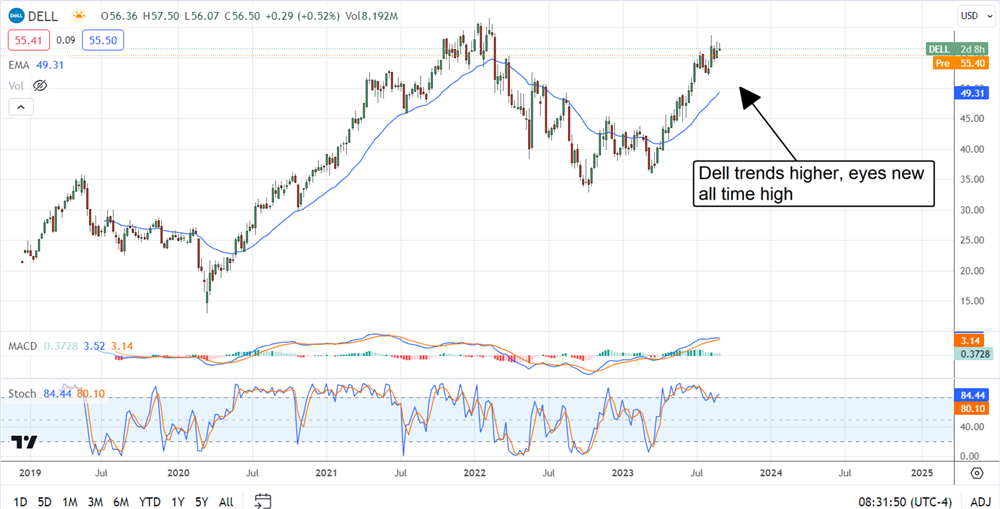Click the EMA value 49.31 in the legend

(x=48, y=64)
